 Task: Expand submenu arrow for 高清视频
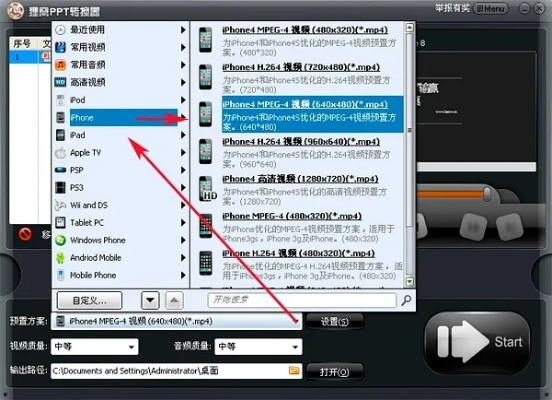(183, 82)
